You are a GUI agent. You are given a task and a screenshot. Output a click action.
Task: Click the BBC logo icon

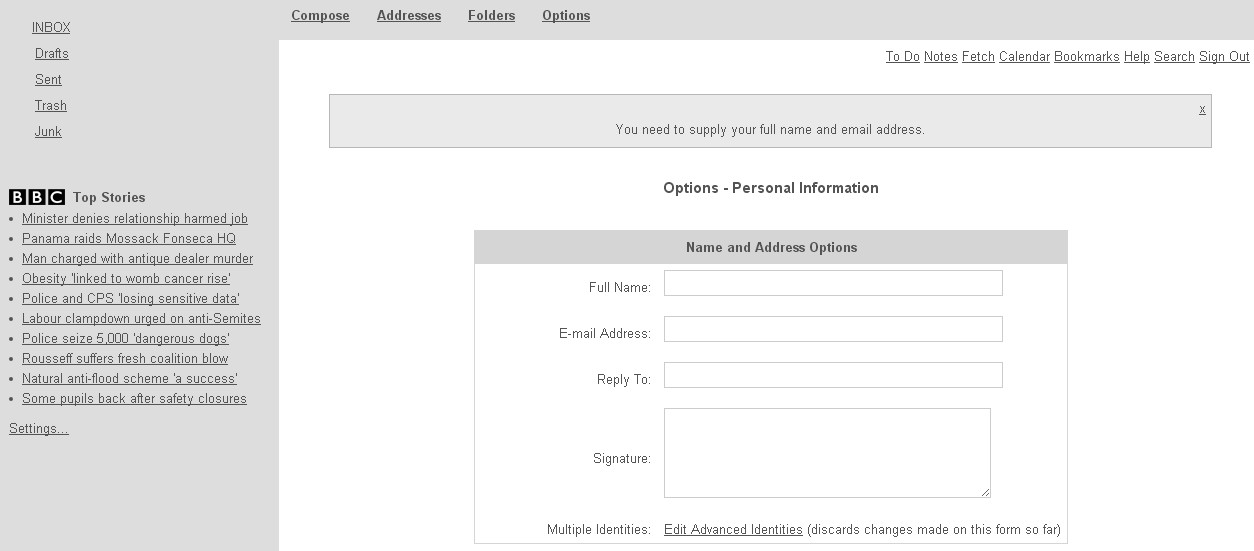(37, 197)
